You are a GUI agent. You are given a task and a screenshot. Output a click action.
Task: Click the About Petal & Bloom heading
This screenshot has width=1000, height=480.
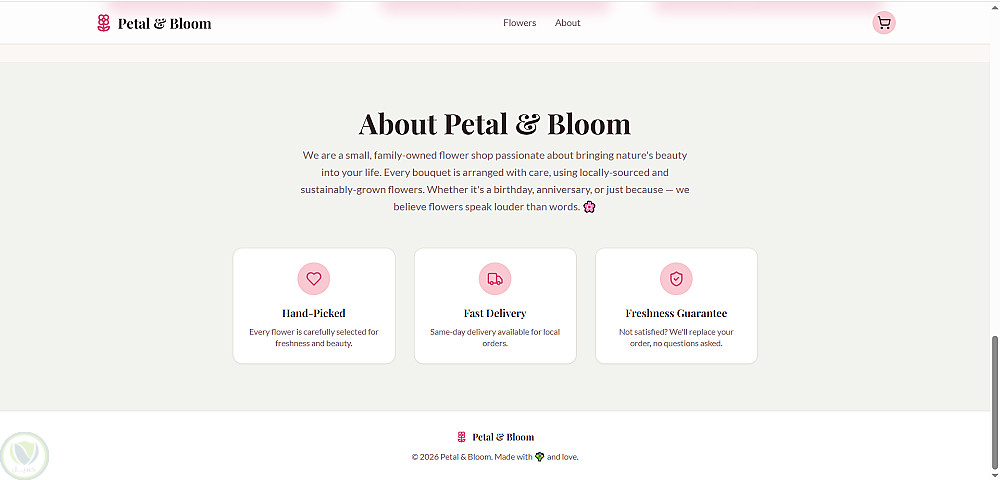(x=495, y=124)
